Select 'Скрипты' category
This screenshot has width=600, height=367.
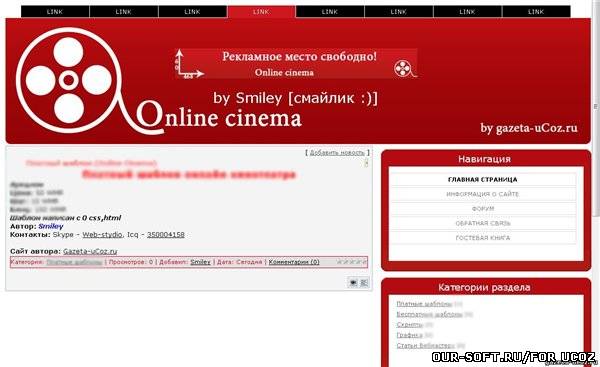click(409, 325)
